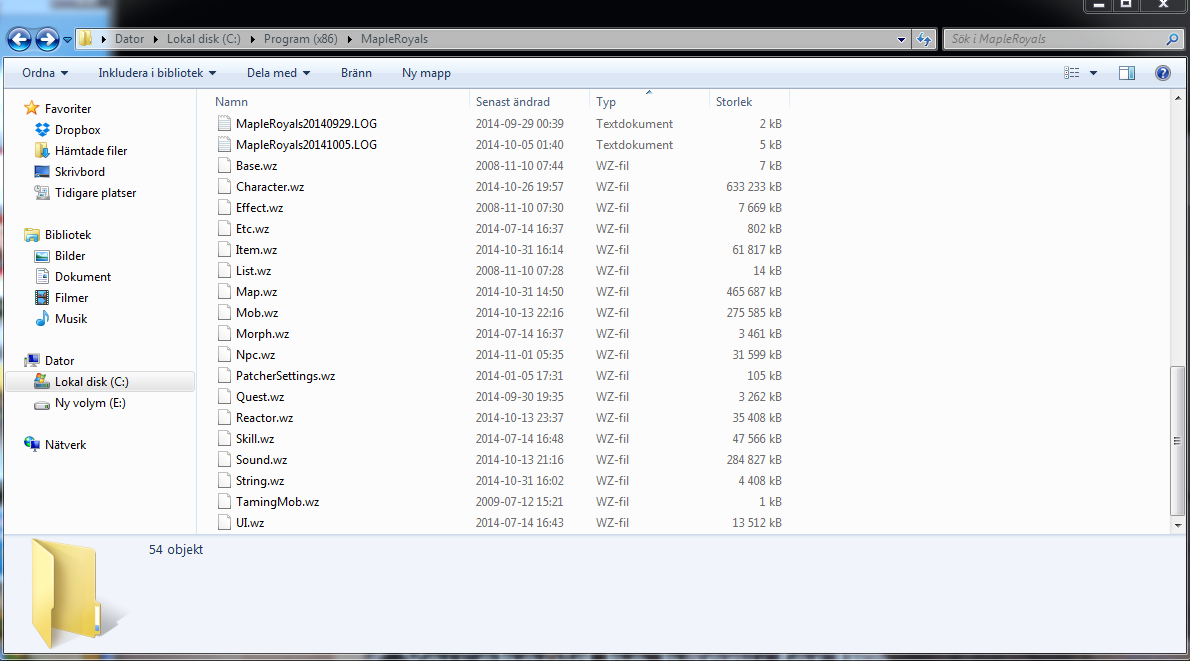
Task: Open Help with the question mark icon
Action: pyautogui.click(x=1163, y=73)
